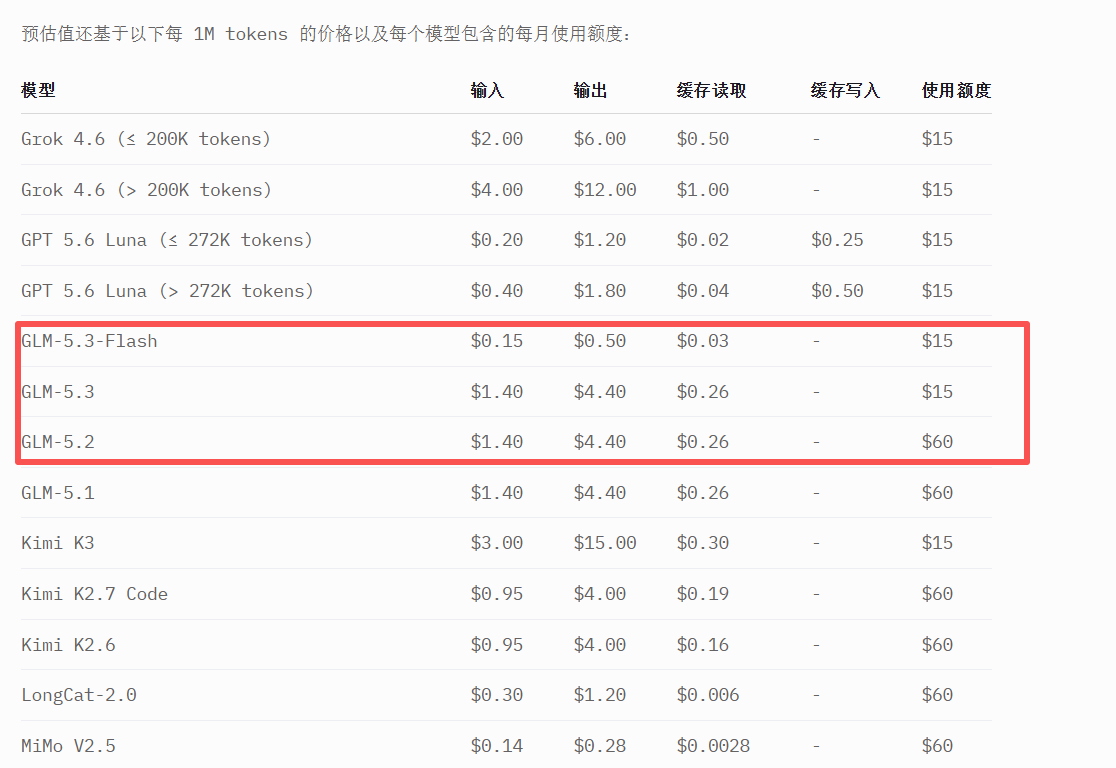This screenshot has height=768, width=1116.
Task: Select GPT 5.6 Luna (> 272K tokens) name
Action: point(167,291)
